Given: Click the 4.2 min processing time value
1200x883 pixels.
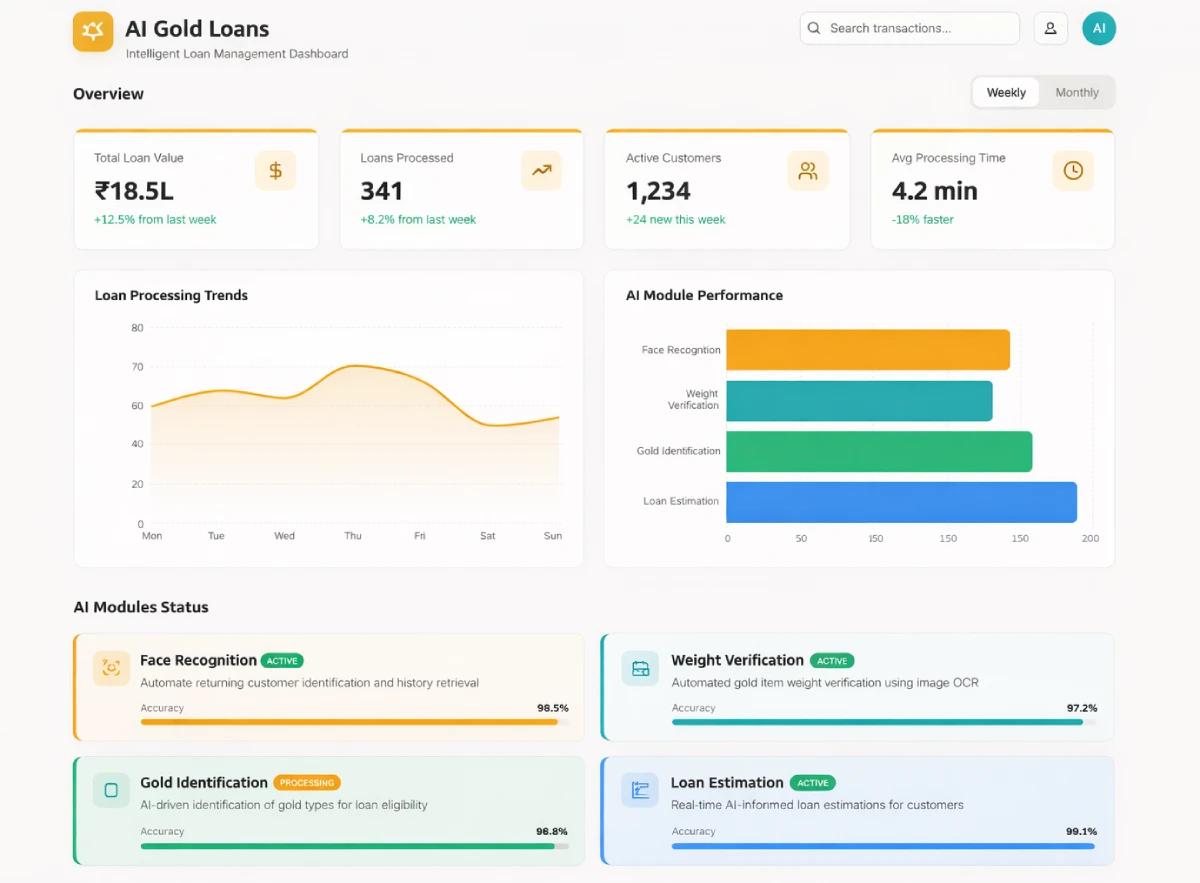Looking at the screenshot, I should point(935,191).
